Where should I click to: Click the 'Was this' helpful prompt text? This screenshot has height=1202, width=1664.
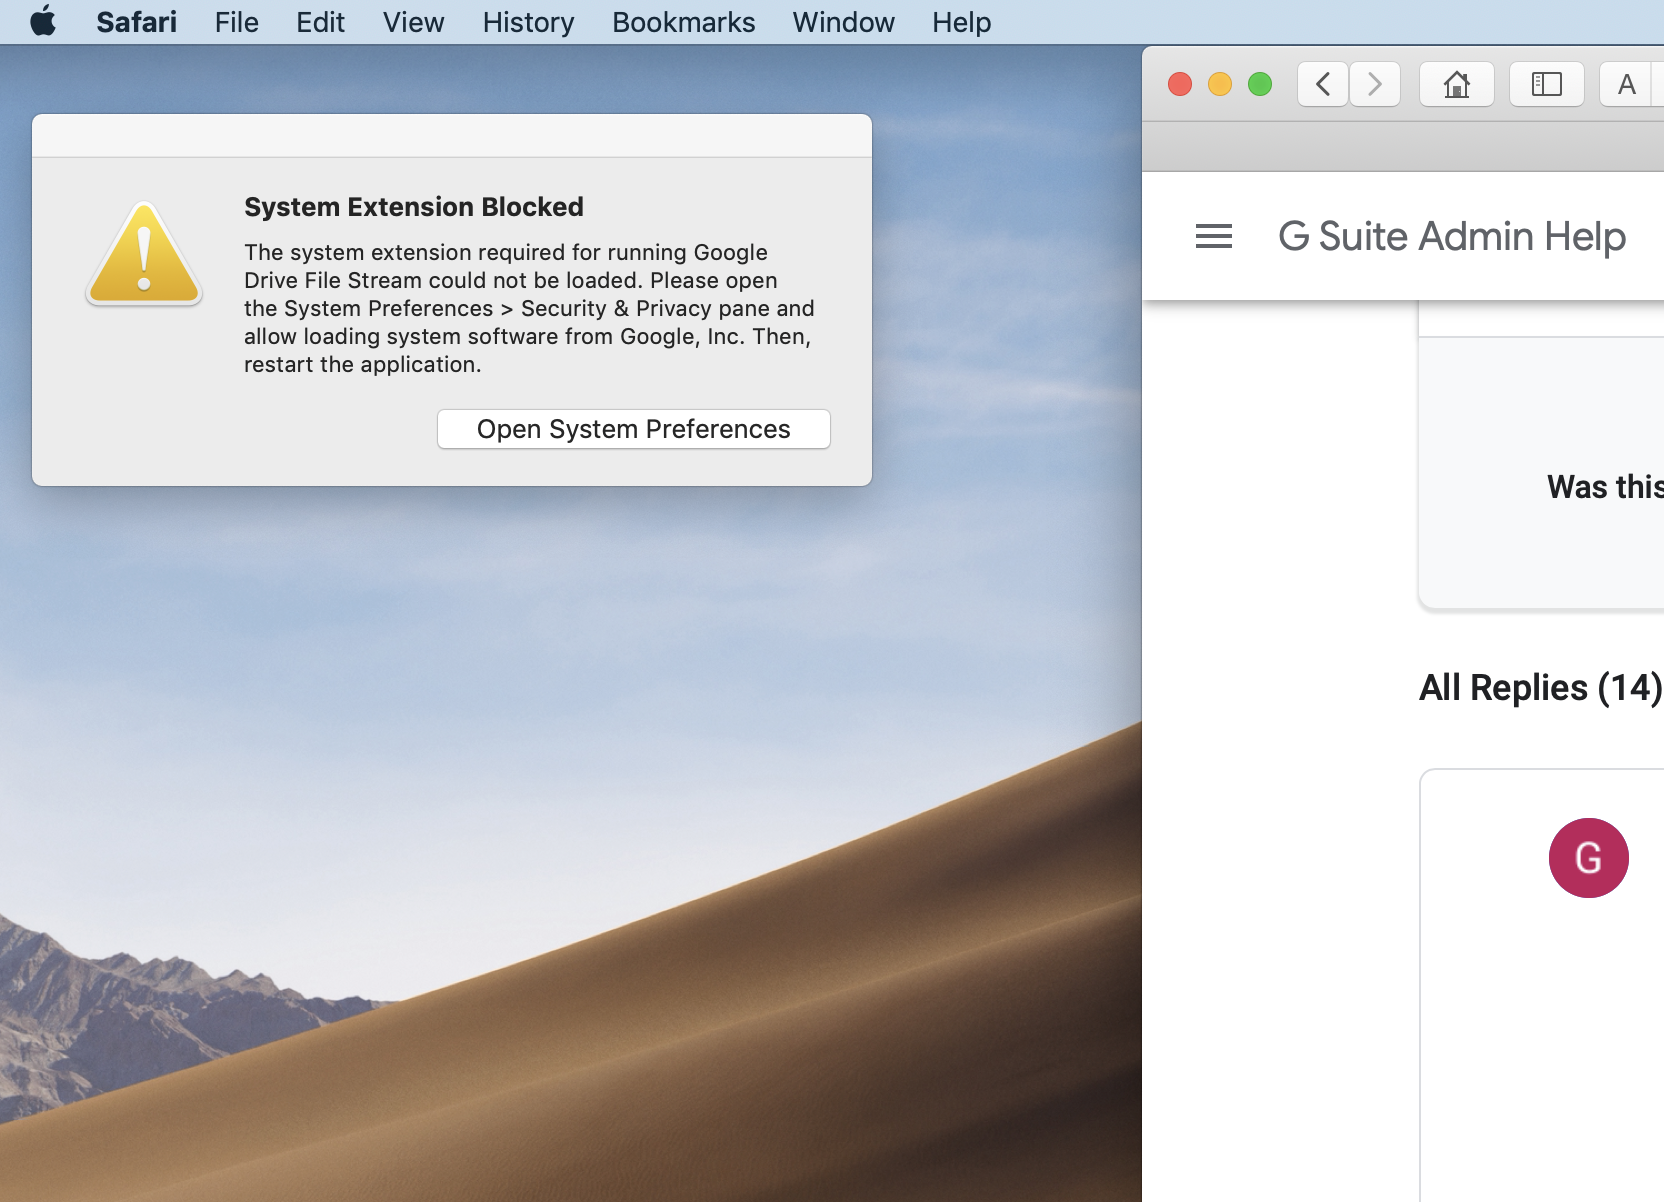coord(1605,487)
